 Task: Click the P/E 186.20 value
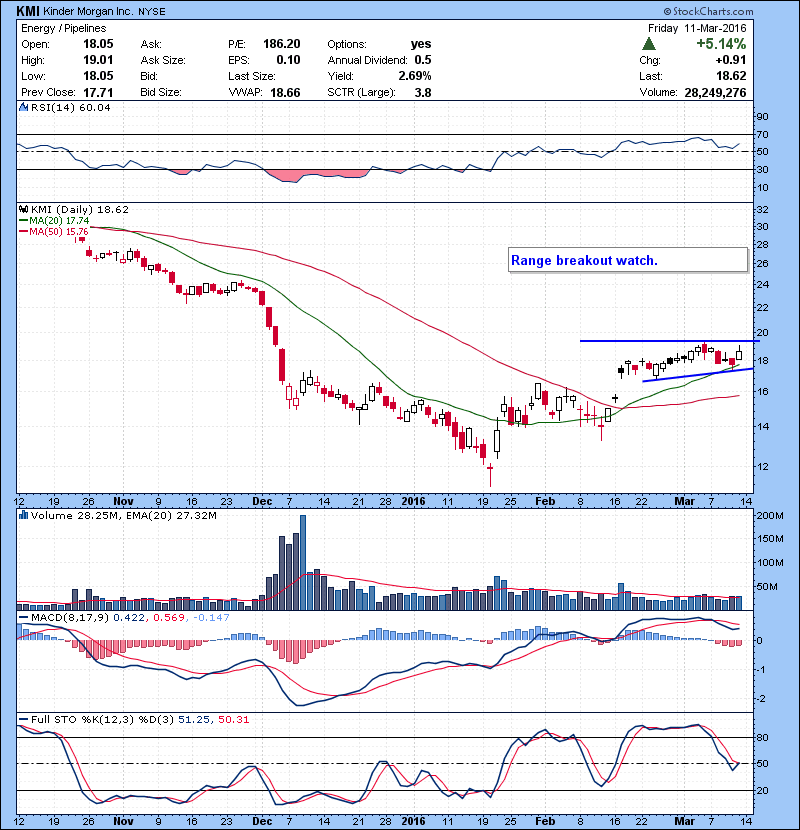[281, 44]
